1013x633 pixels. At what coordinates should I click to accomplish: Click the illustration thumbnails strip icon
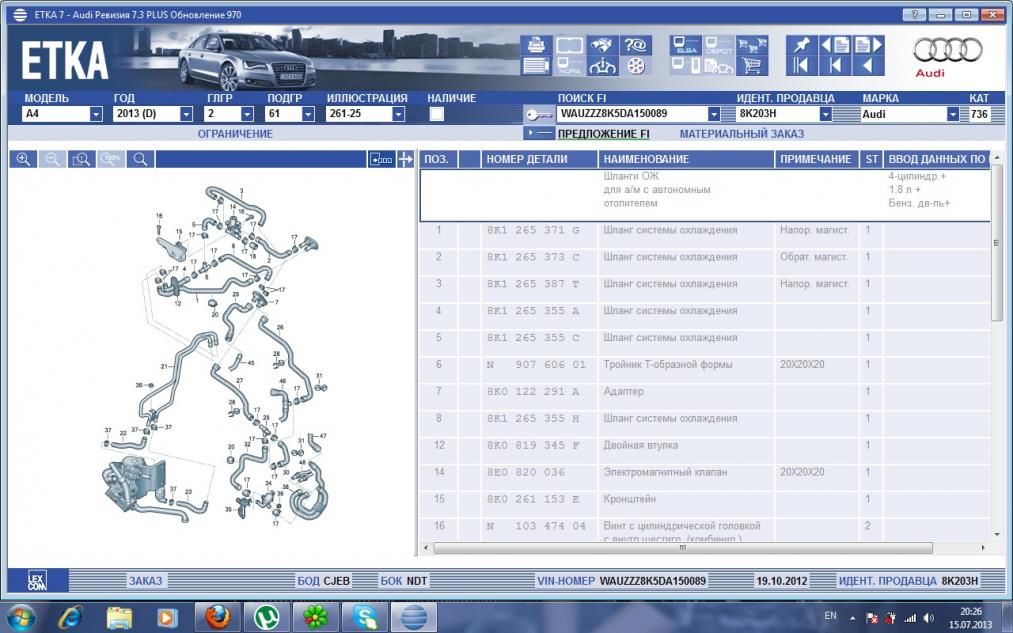(x=381, y=159)
